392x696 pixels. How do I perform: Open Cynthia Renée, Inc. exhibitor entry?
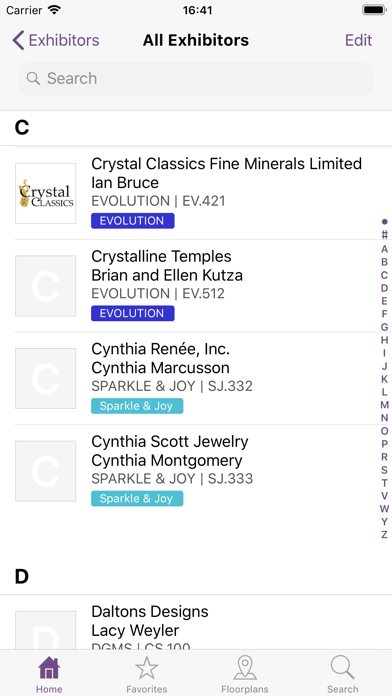pos(196,379)
